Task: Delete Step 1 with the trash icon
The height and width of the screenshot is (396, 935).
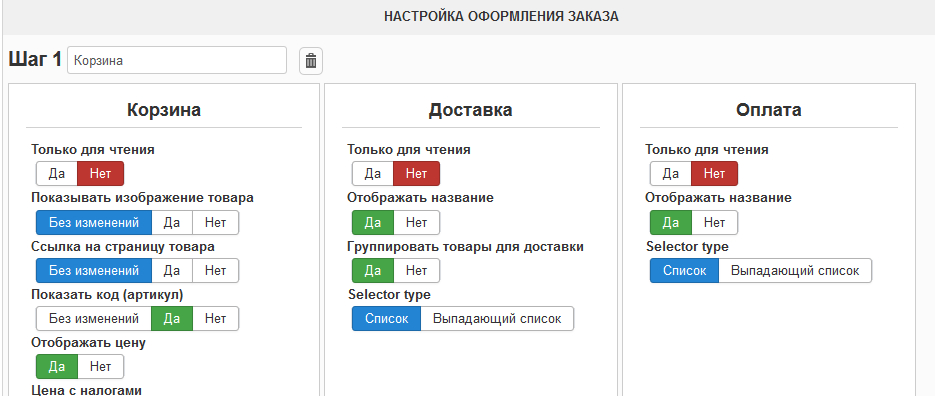Action: point(311,61)
